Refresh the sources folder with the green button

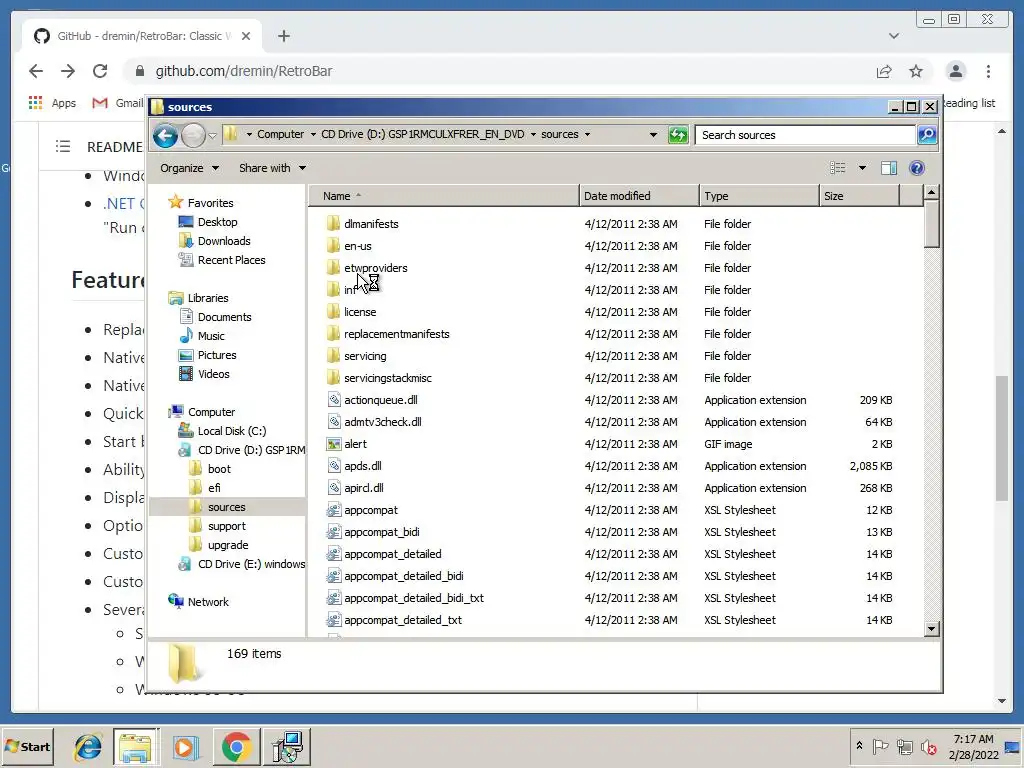pyautogui.click(x=678, y=135)
